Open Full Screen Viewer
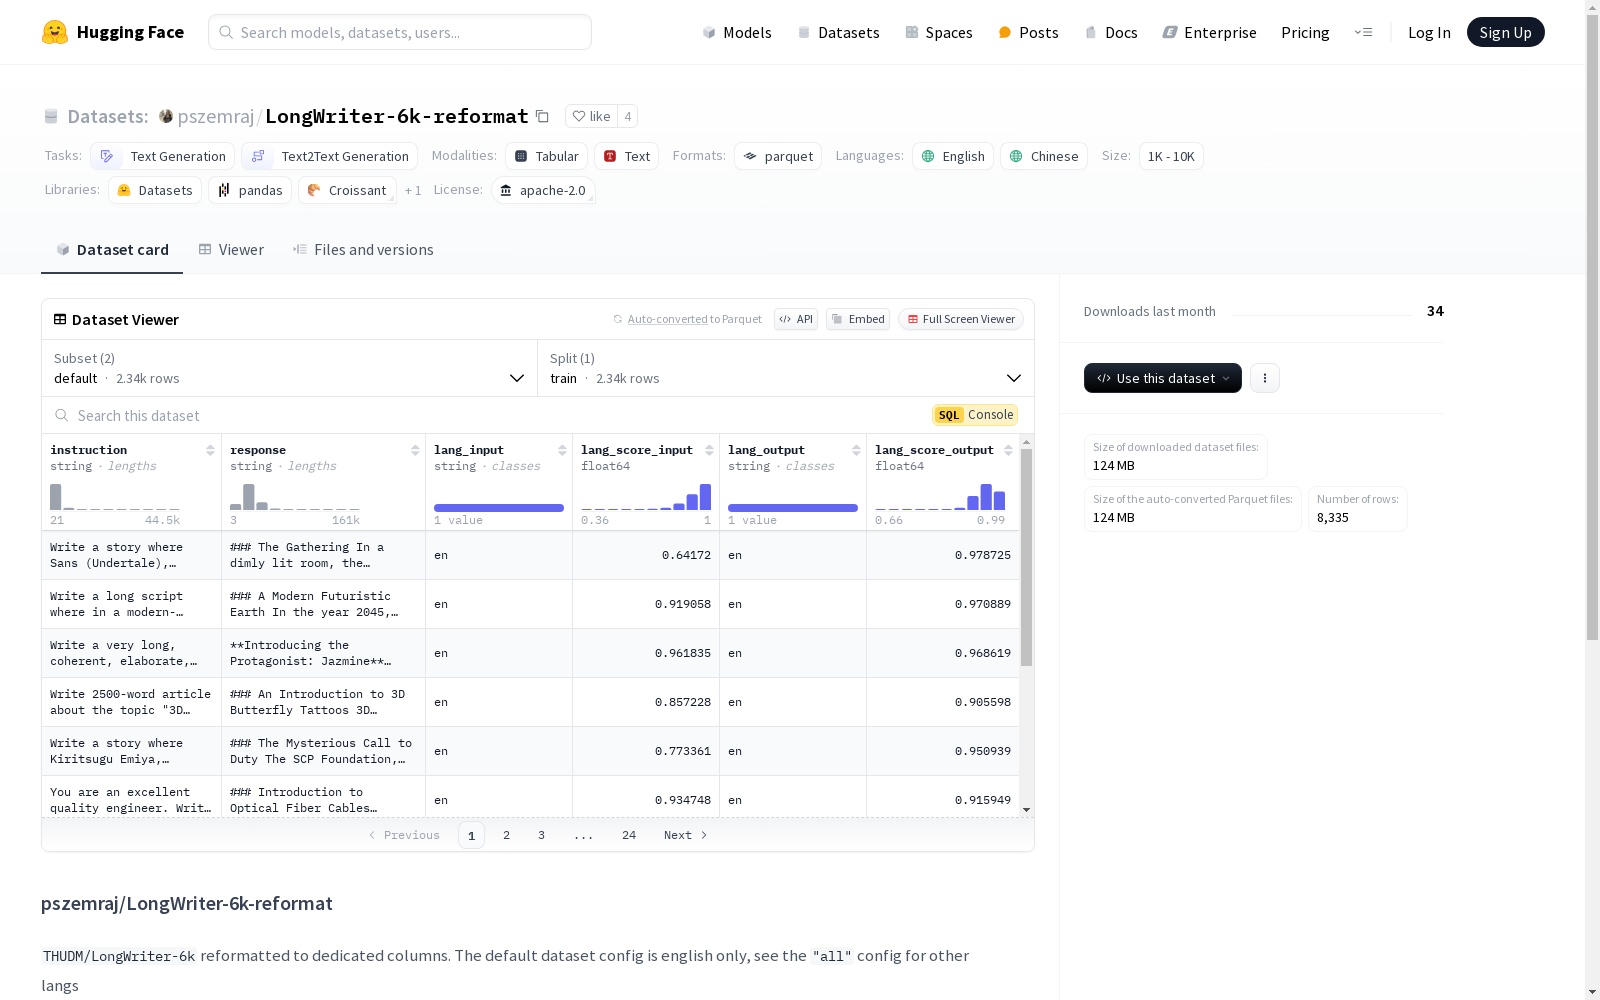1600x1000 pixels. pyautogui.click(x=961, y=319)
